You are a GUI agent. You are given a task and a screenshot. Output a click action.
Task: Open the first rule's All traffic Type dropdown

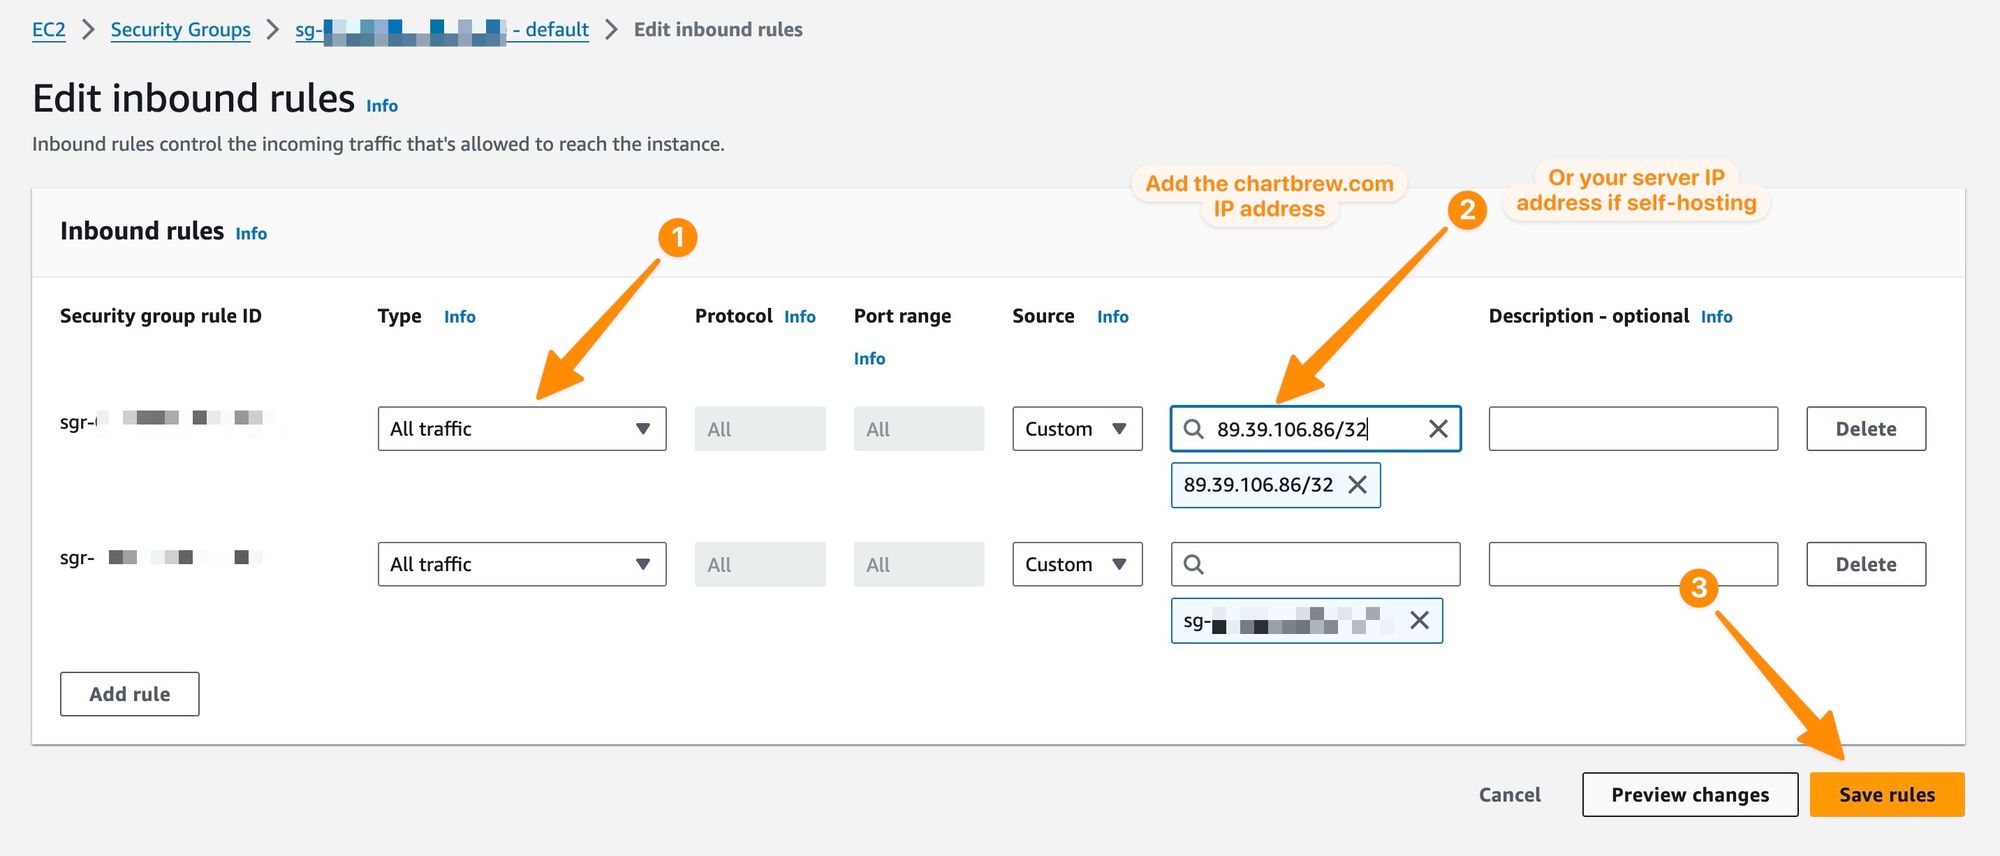click(521, 428)
